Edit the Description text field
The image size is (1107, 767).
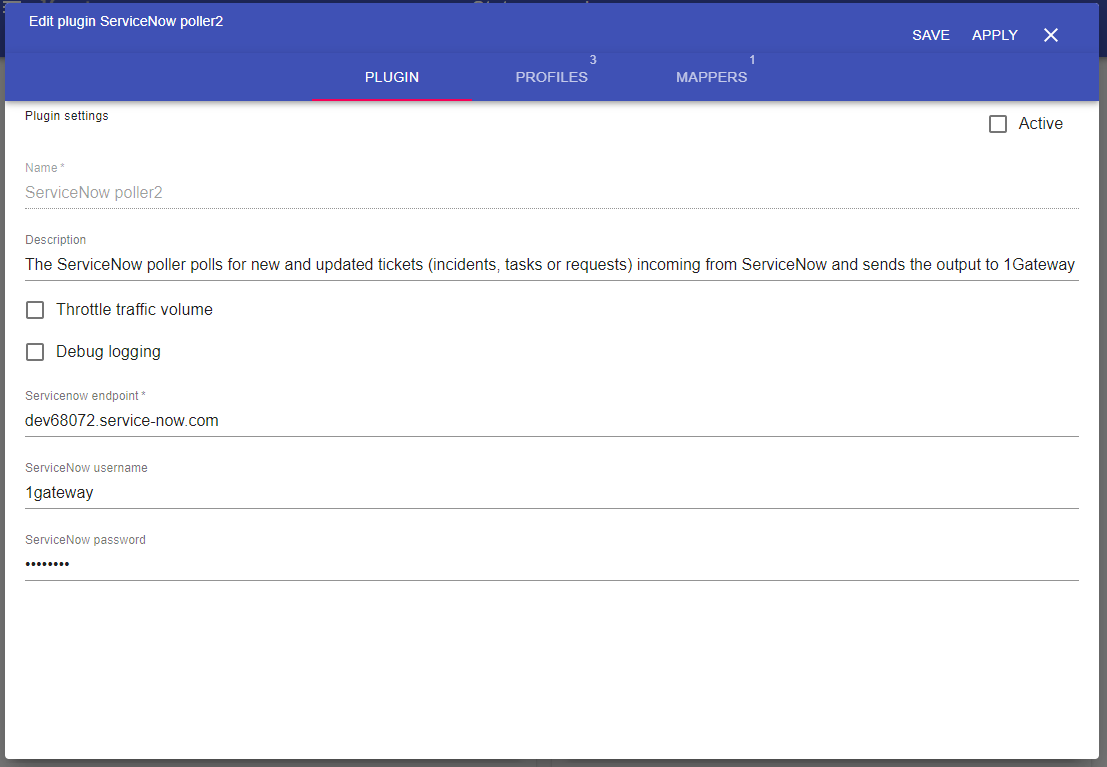(x=551, y=265)
